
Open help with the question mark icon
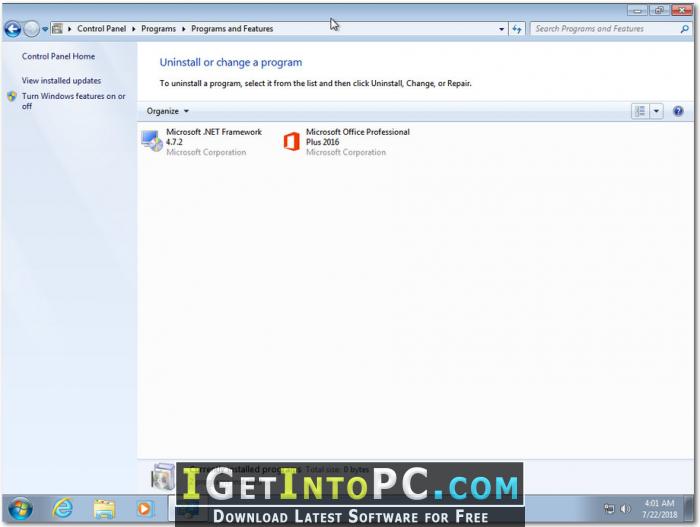(x=678, y=111)
